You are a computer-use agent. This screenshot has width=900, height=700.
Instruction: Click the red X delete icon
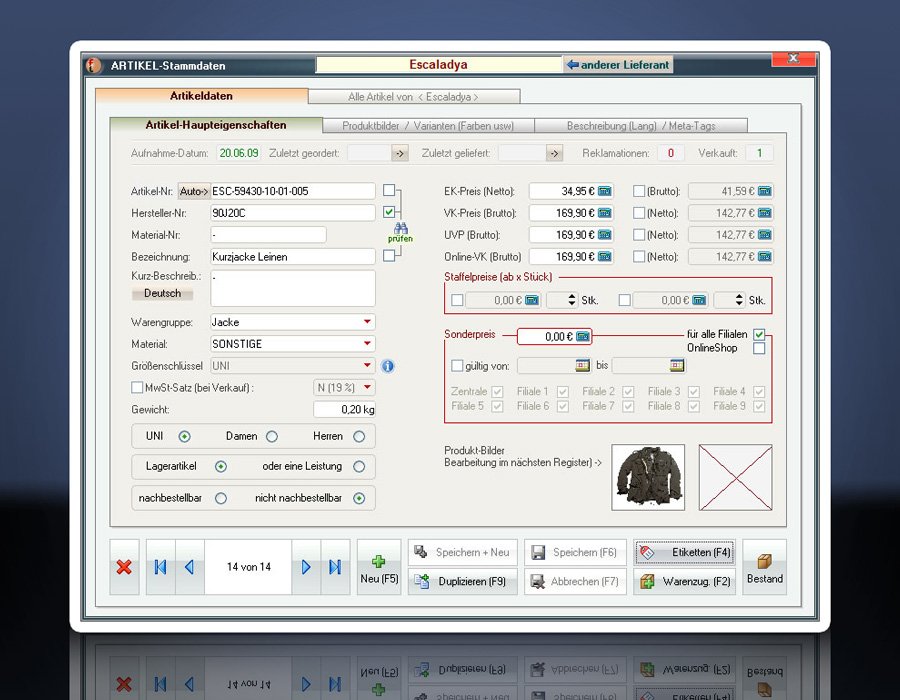point(124,567)
